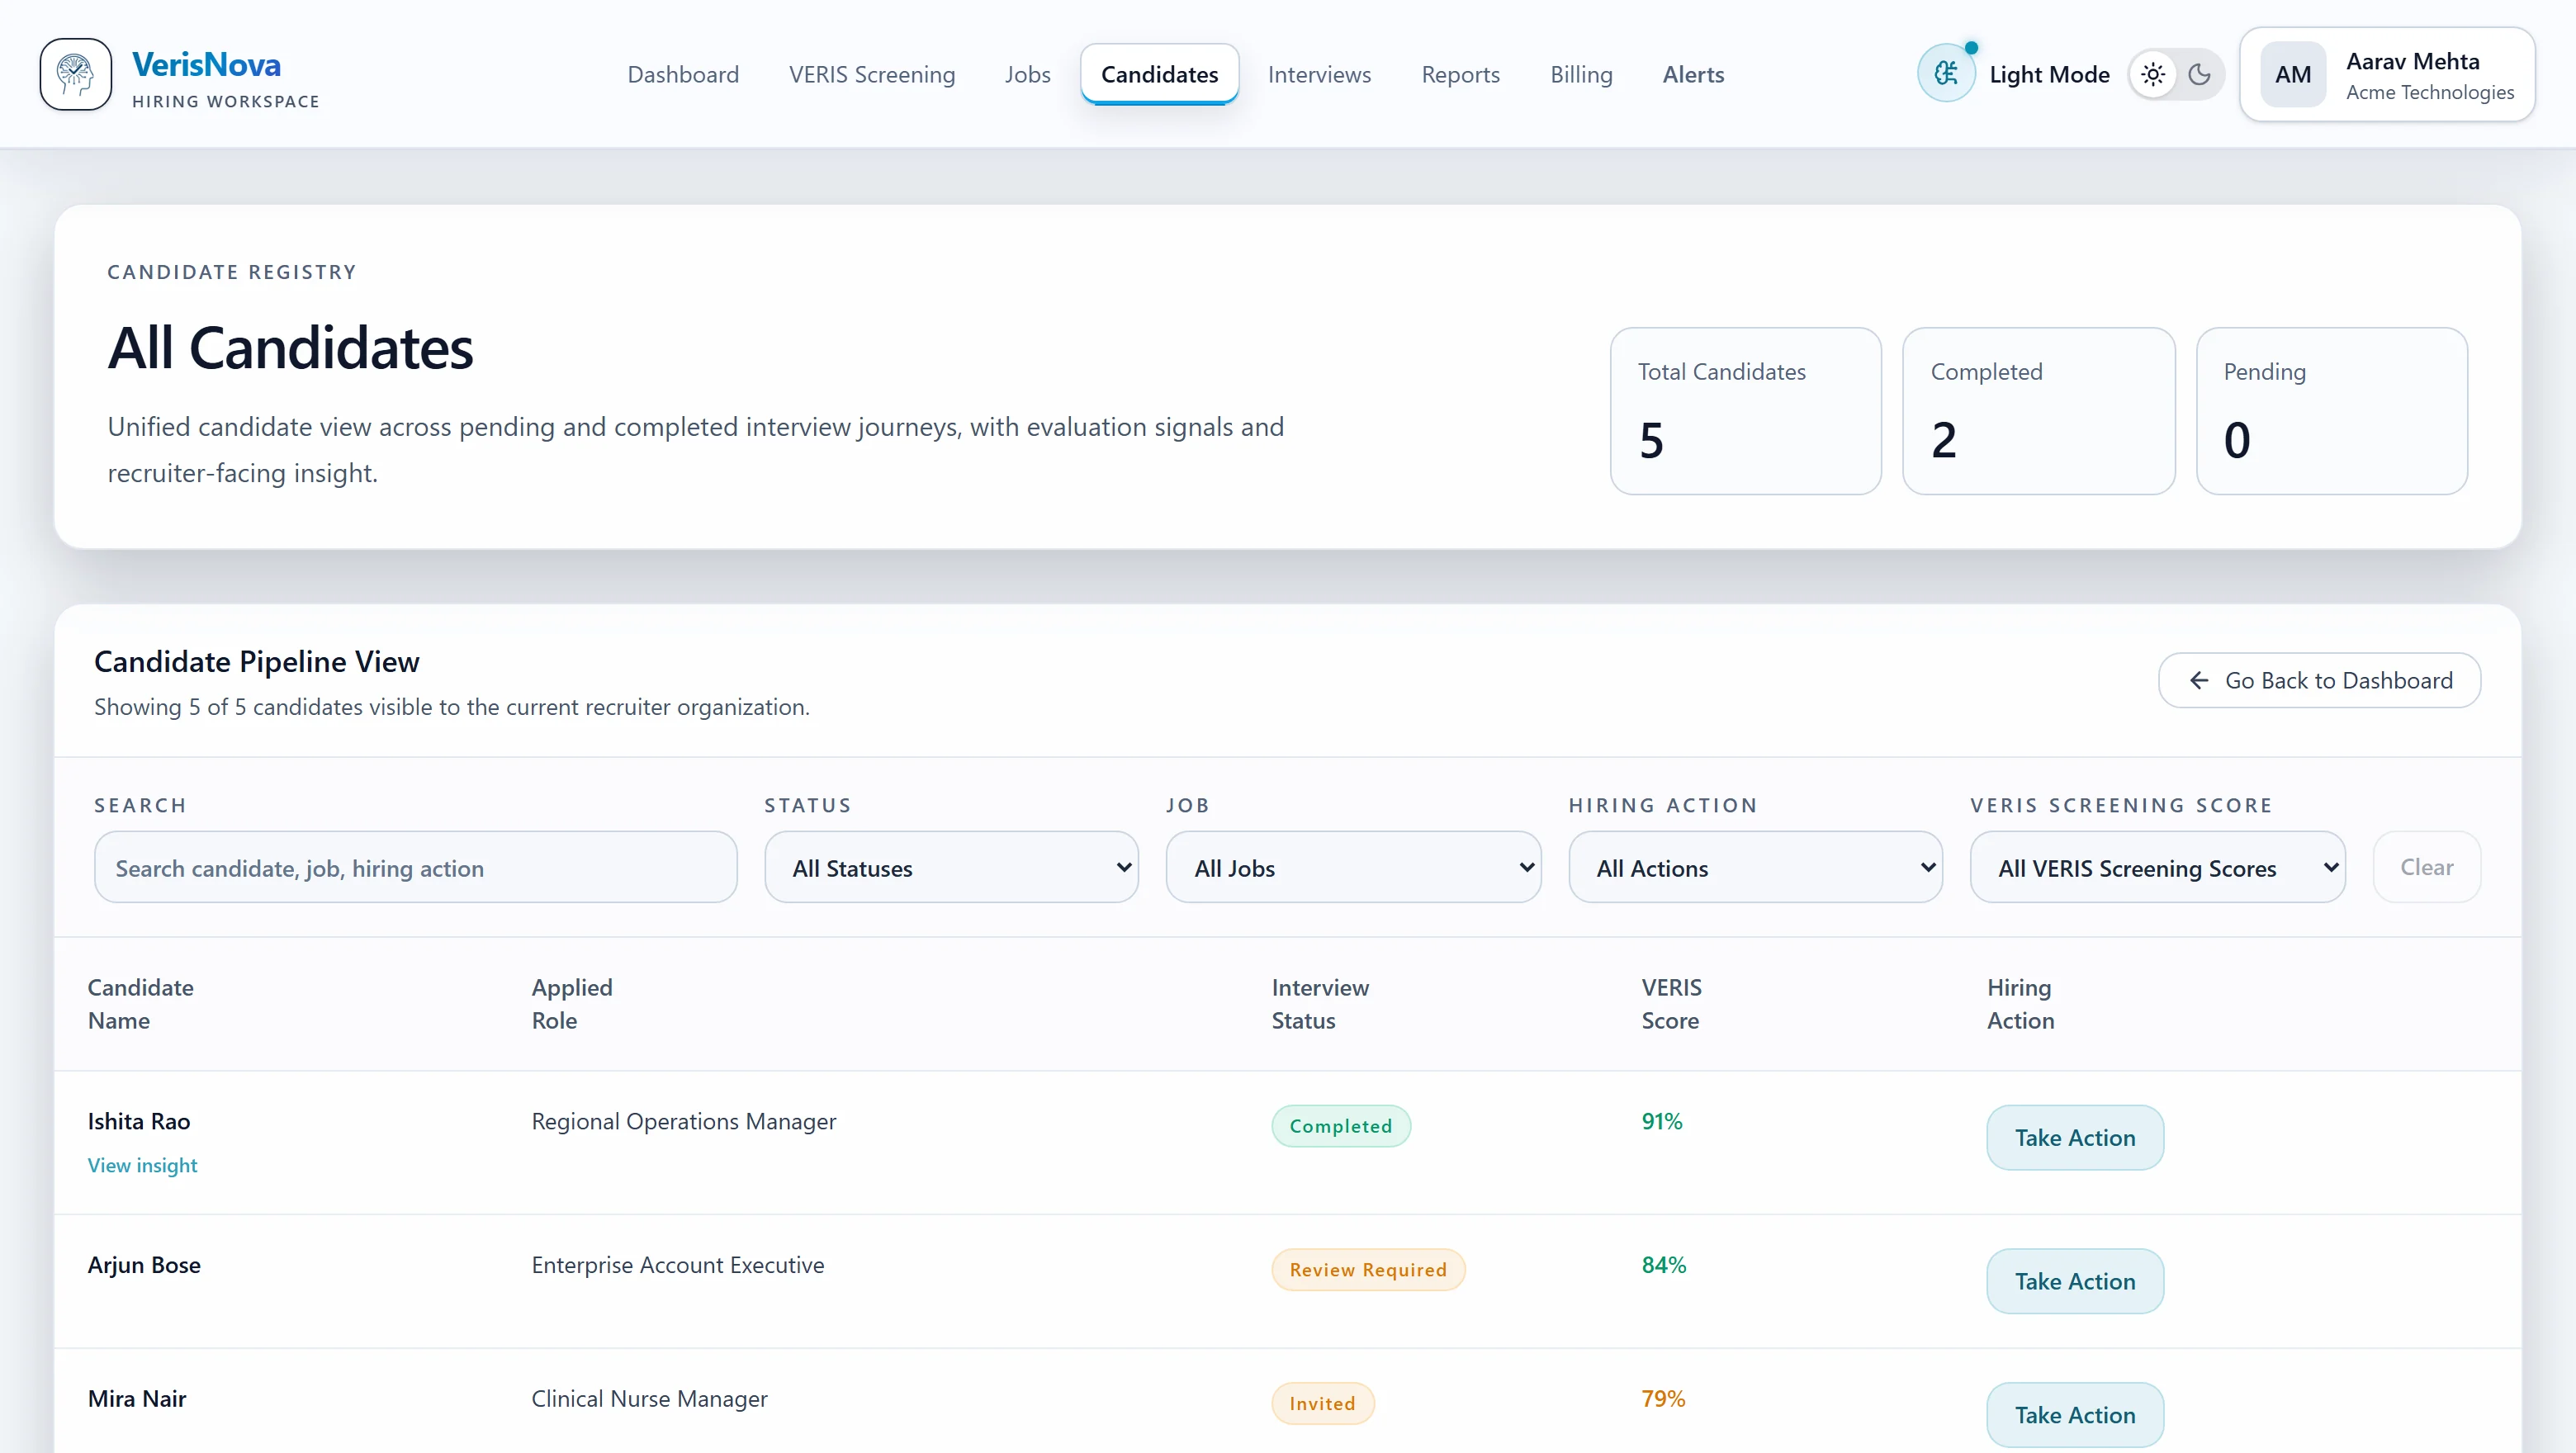Open the Aarav Mehta profile card
The height and width of the screenshot is (1453, 2576).
point(2386,74)
